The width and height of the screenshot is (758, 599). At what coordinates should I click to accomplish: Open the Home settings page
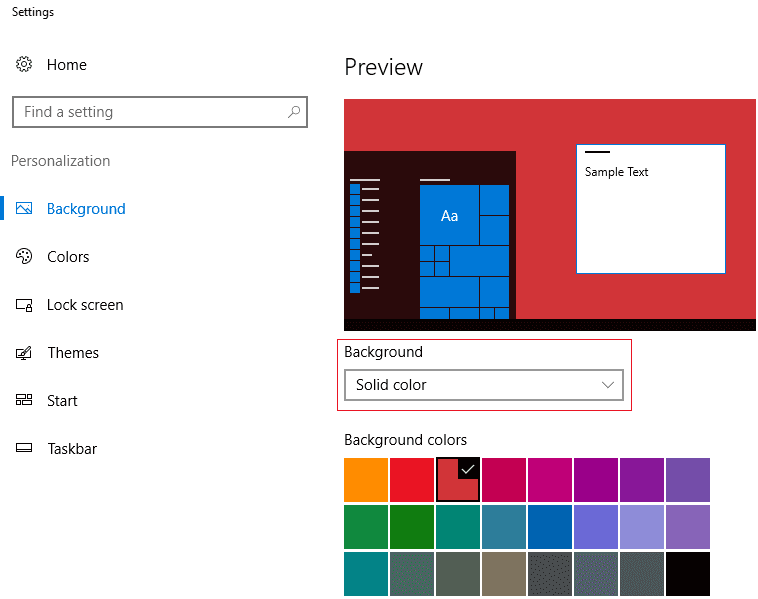pos(67,65)
